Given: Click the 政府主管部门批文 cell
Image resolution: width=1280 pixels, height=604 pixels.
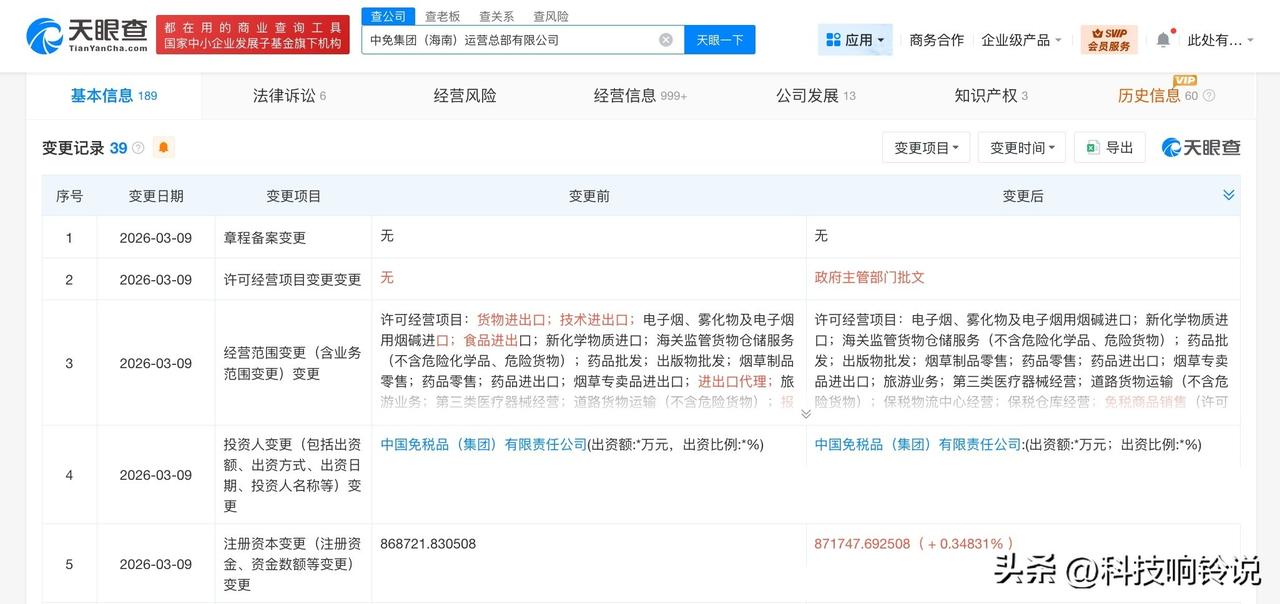Looking at the screenshot, I should pyautogui.click(x=870, y=278).
